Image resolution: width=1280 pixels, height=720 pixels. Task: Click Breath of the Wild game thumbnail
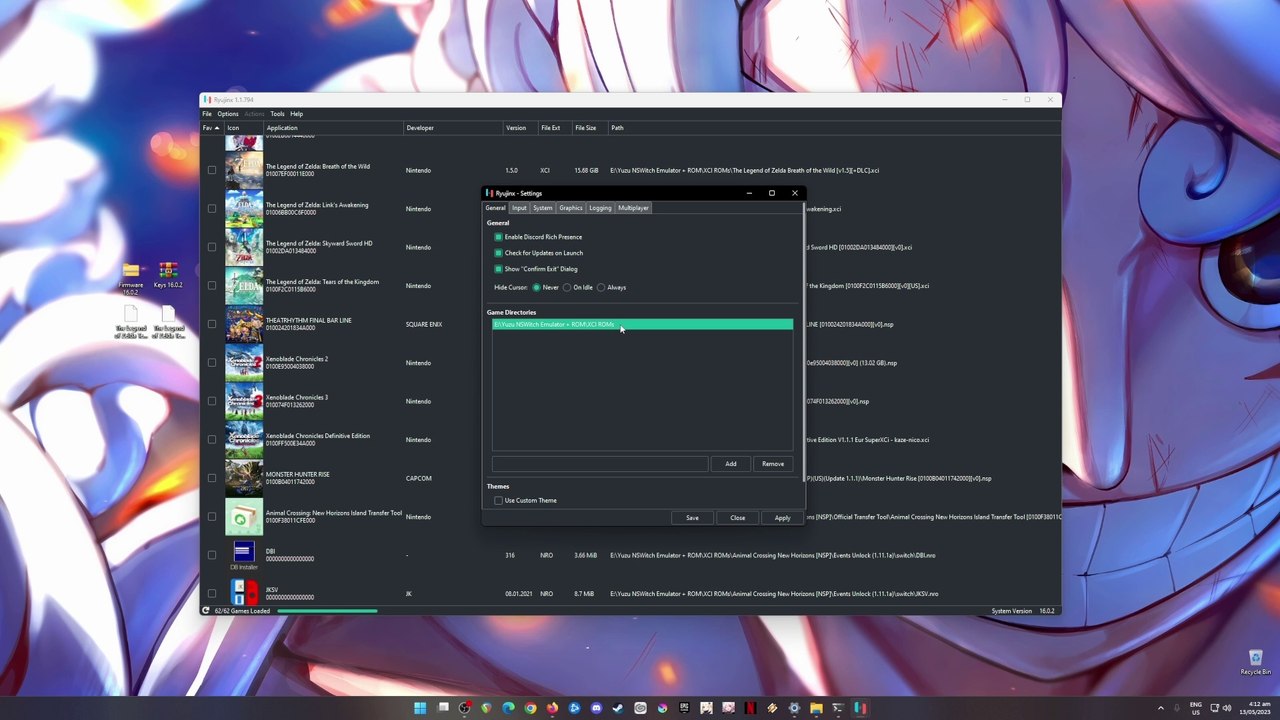coord(243,170)
